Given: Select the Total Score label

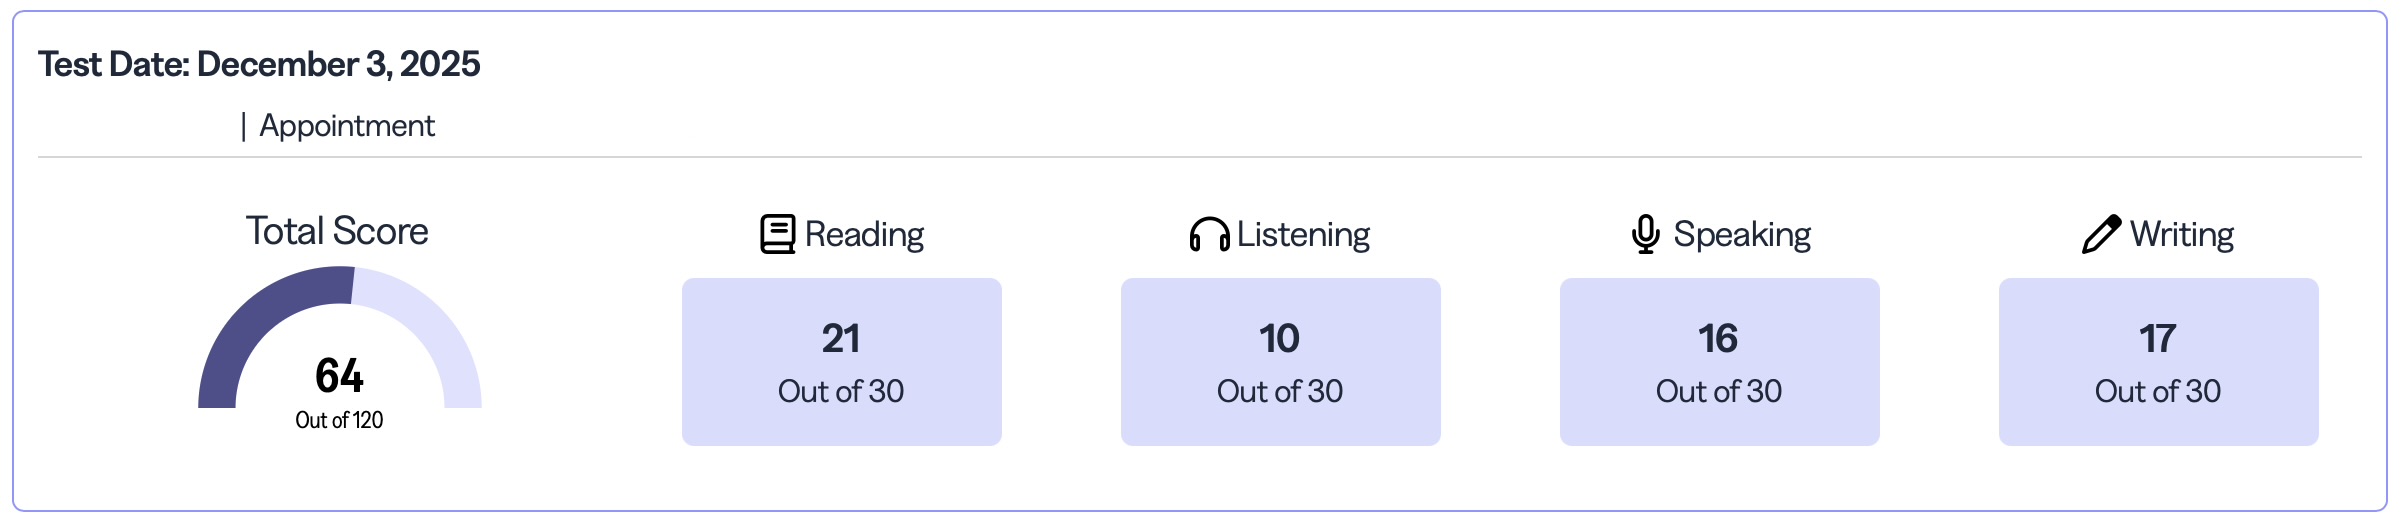Looking at the screenshot, I should tap(337, 231).
